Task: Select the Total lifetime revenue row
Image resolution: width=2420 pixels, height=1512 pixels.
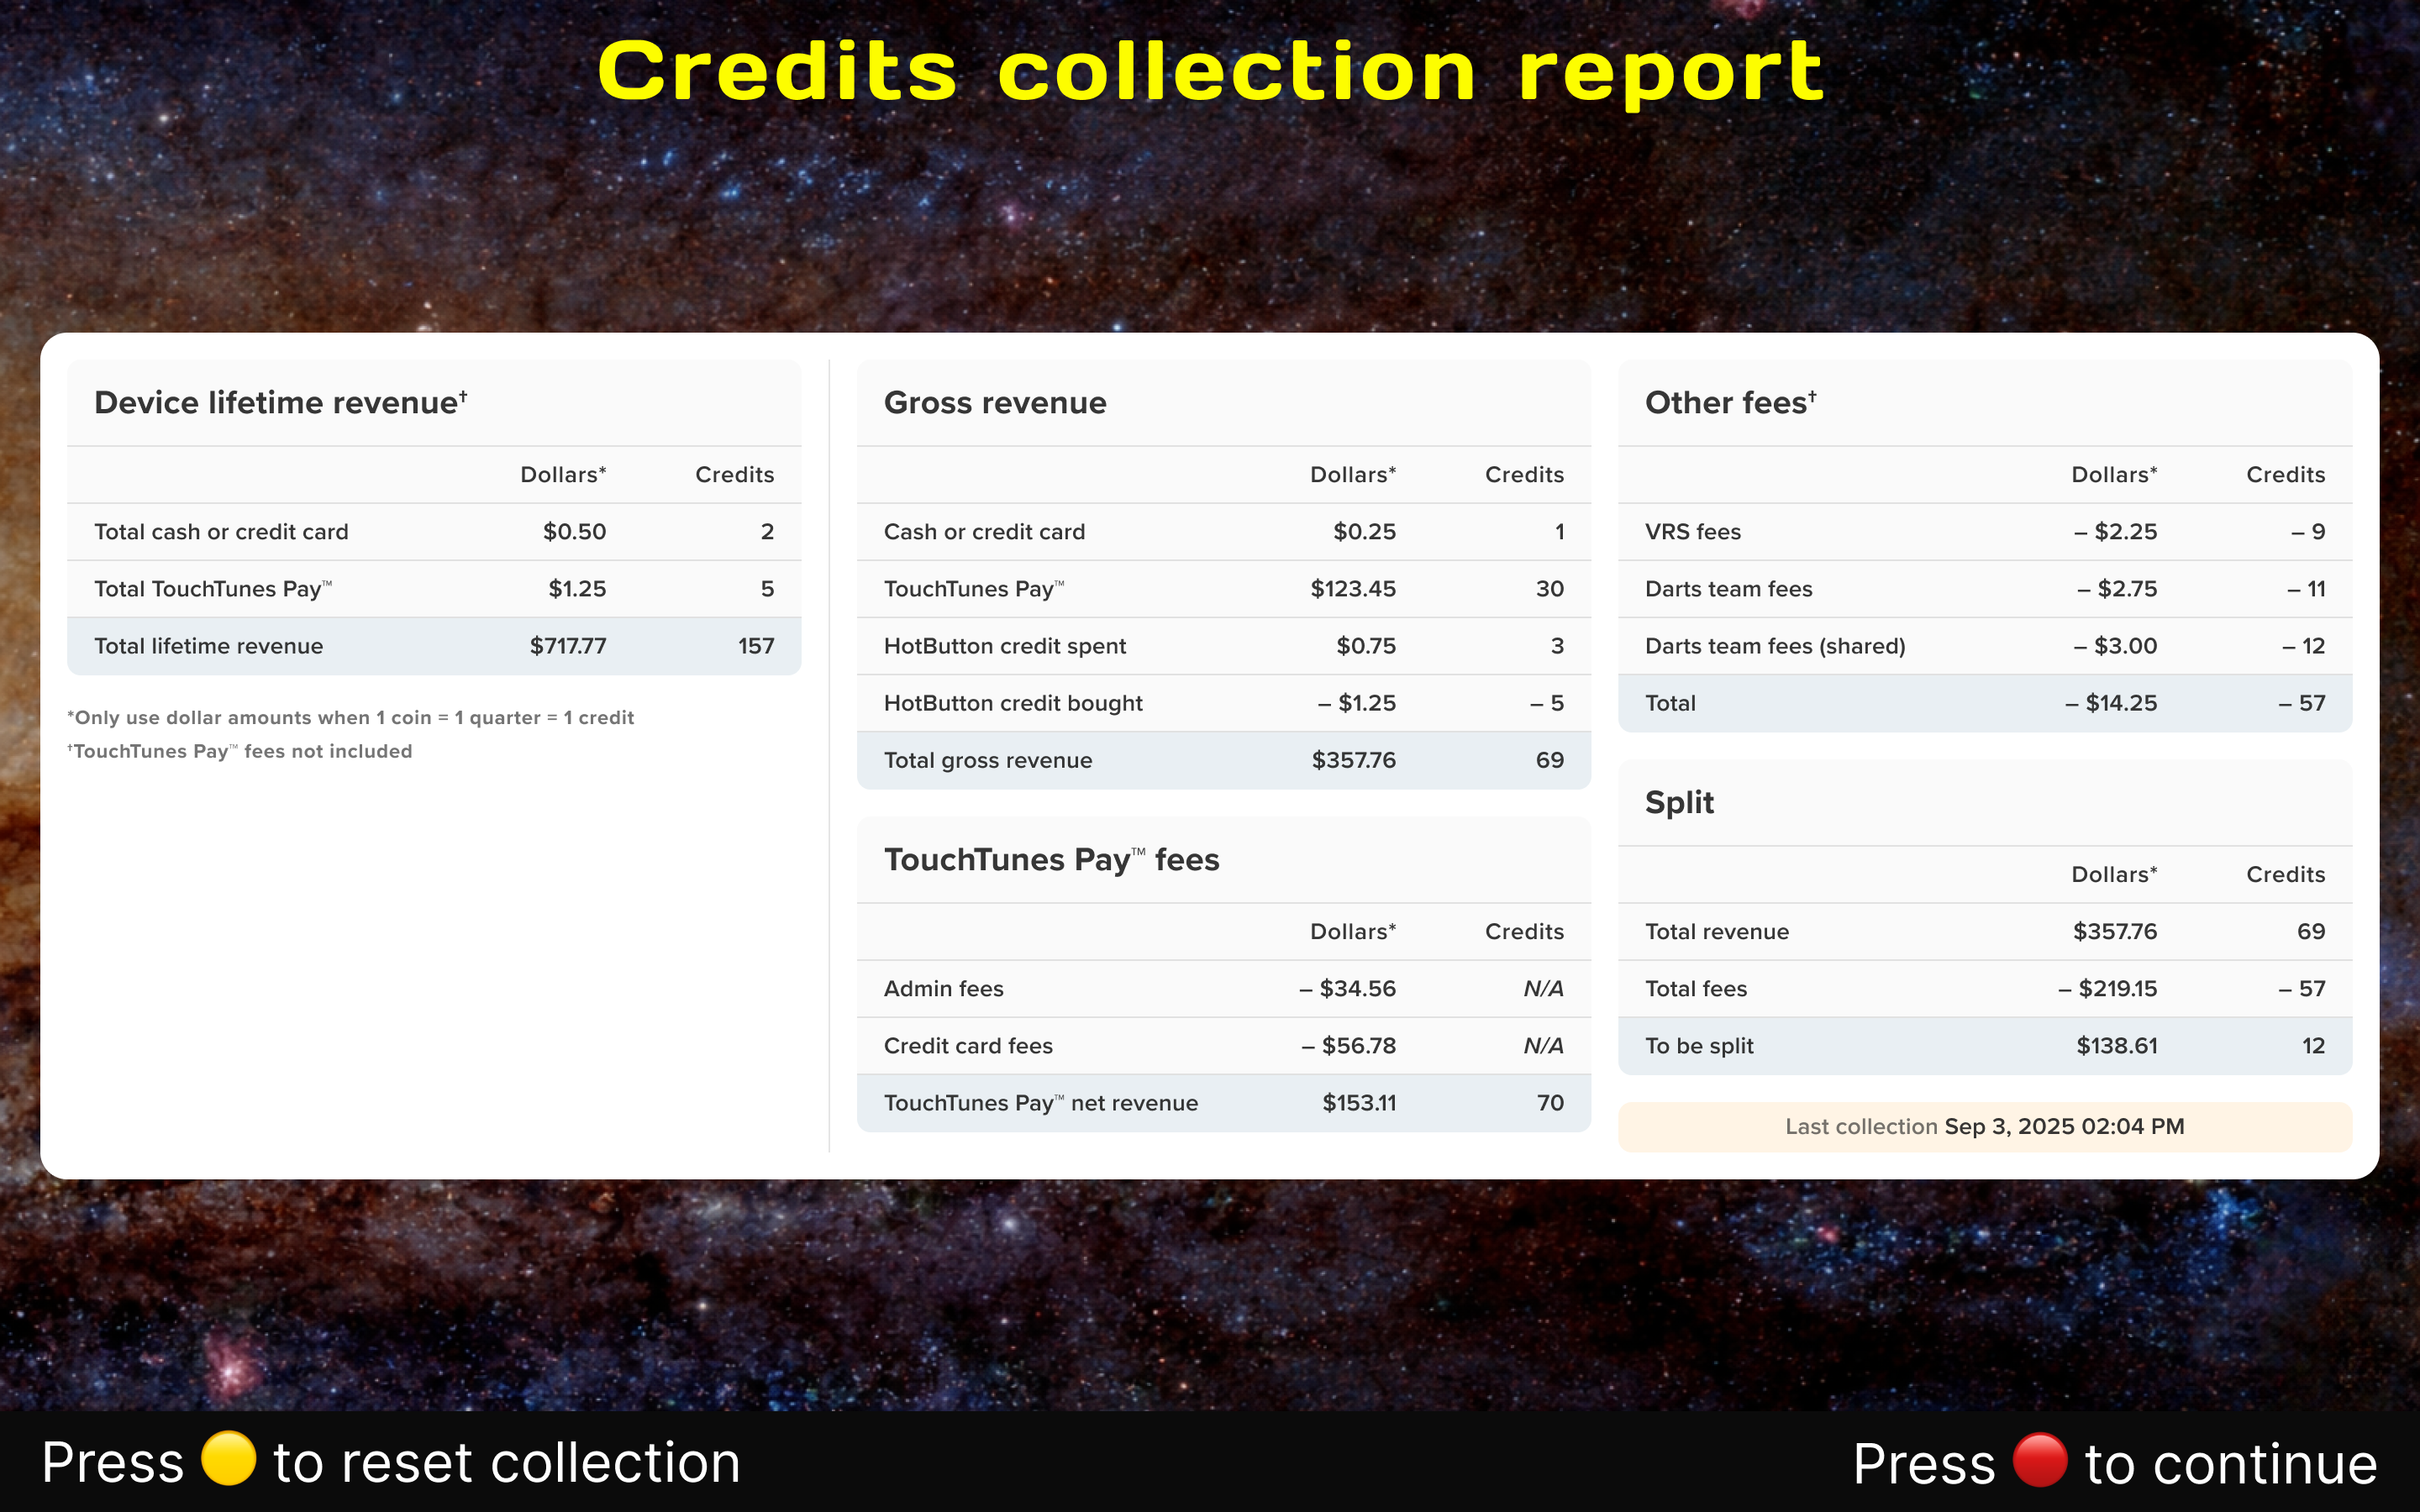Action: [433, 646]
